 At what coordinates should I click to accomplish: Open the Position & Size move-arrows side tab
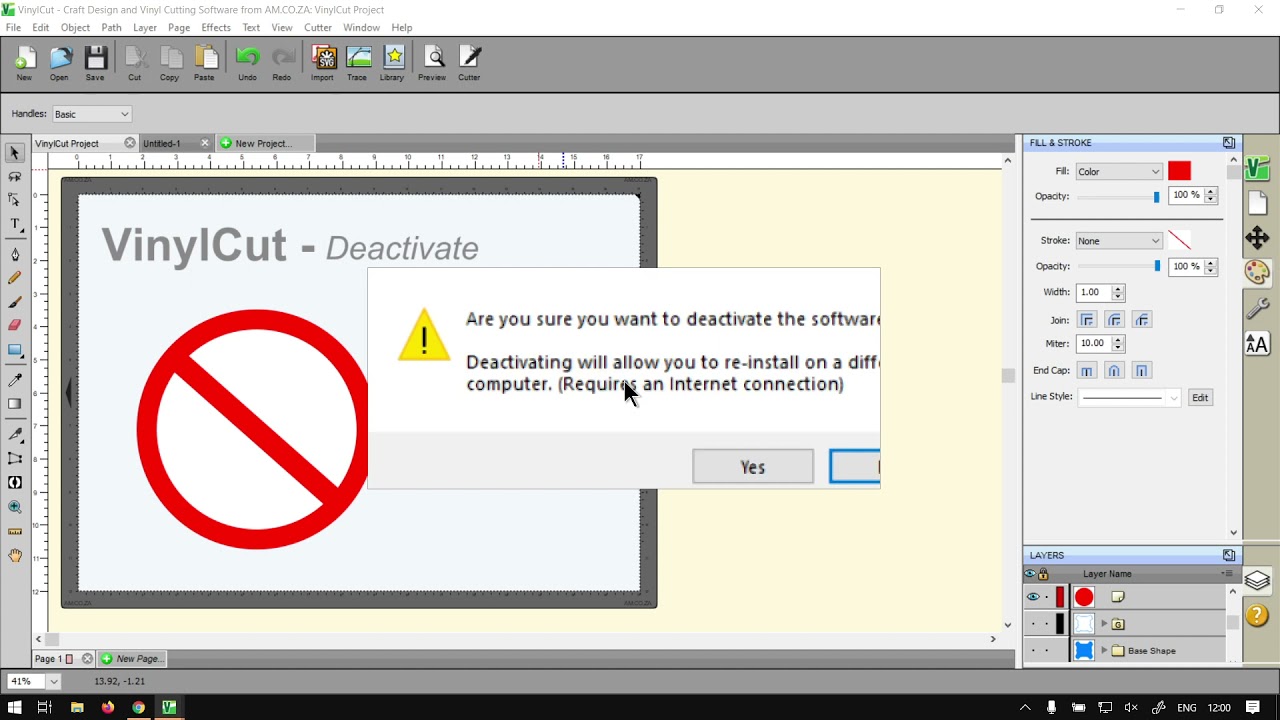click(x=1257, y=237)
